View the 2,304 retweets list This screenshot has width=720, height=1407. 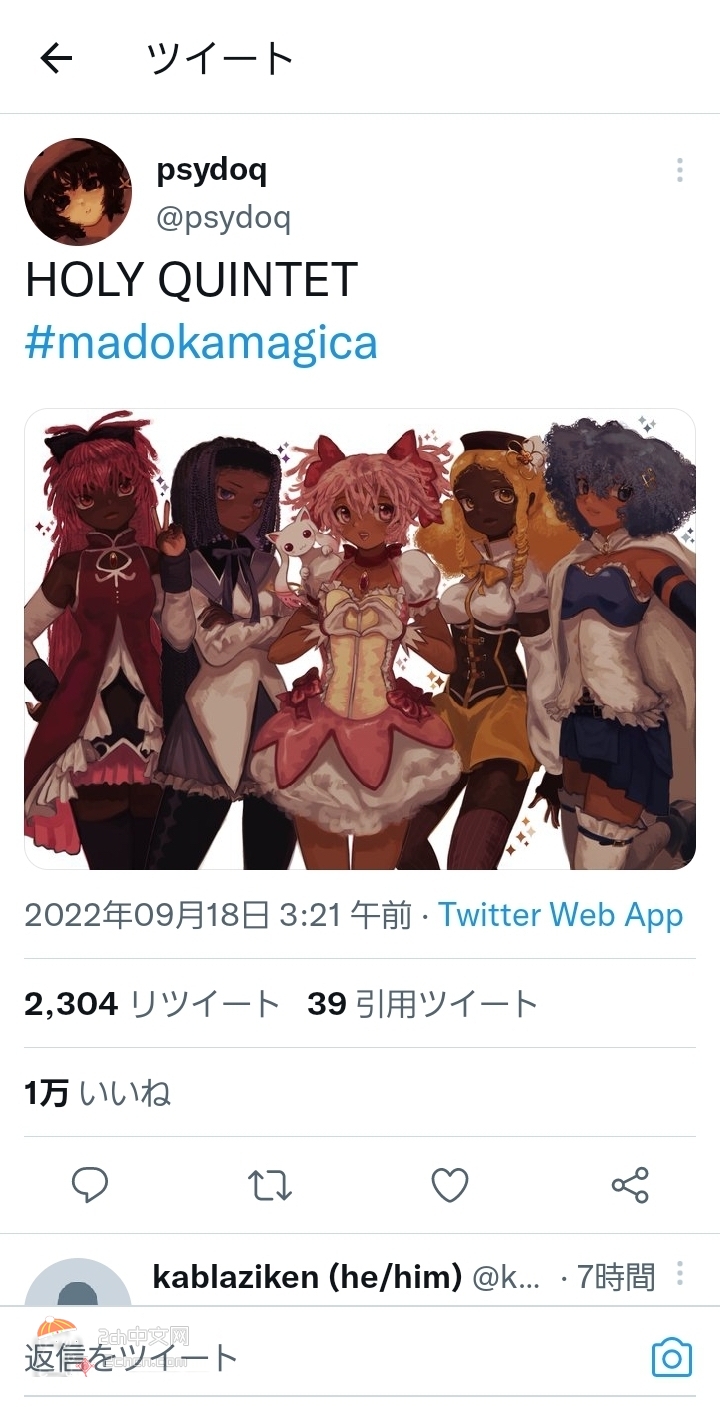pos(152,1004)
